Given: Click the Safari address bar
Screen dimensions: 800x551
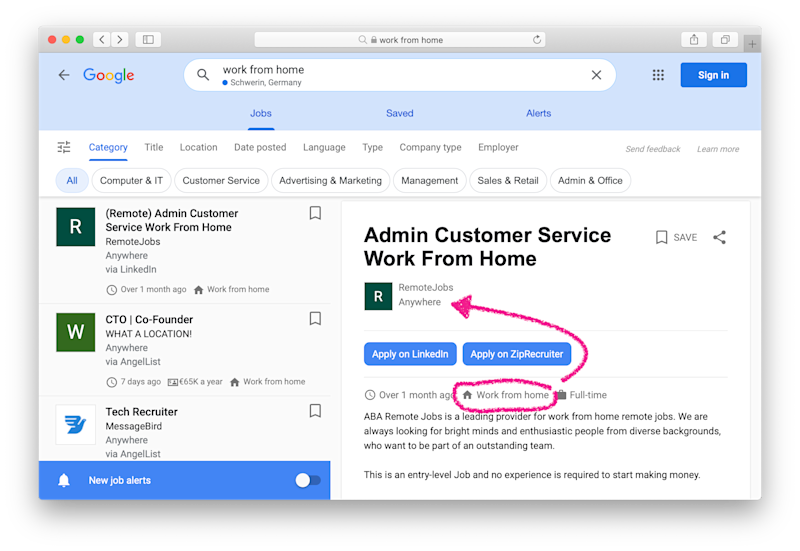Looking at the screenshot, I should [x=399, y=39].
